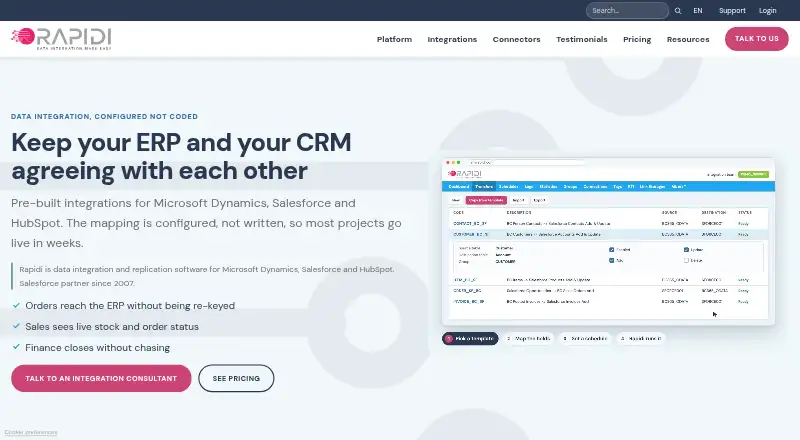Screen dimensions: 800x440
Task: Select the 'Pick a template' step pill
Action: pos(470,338)
